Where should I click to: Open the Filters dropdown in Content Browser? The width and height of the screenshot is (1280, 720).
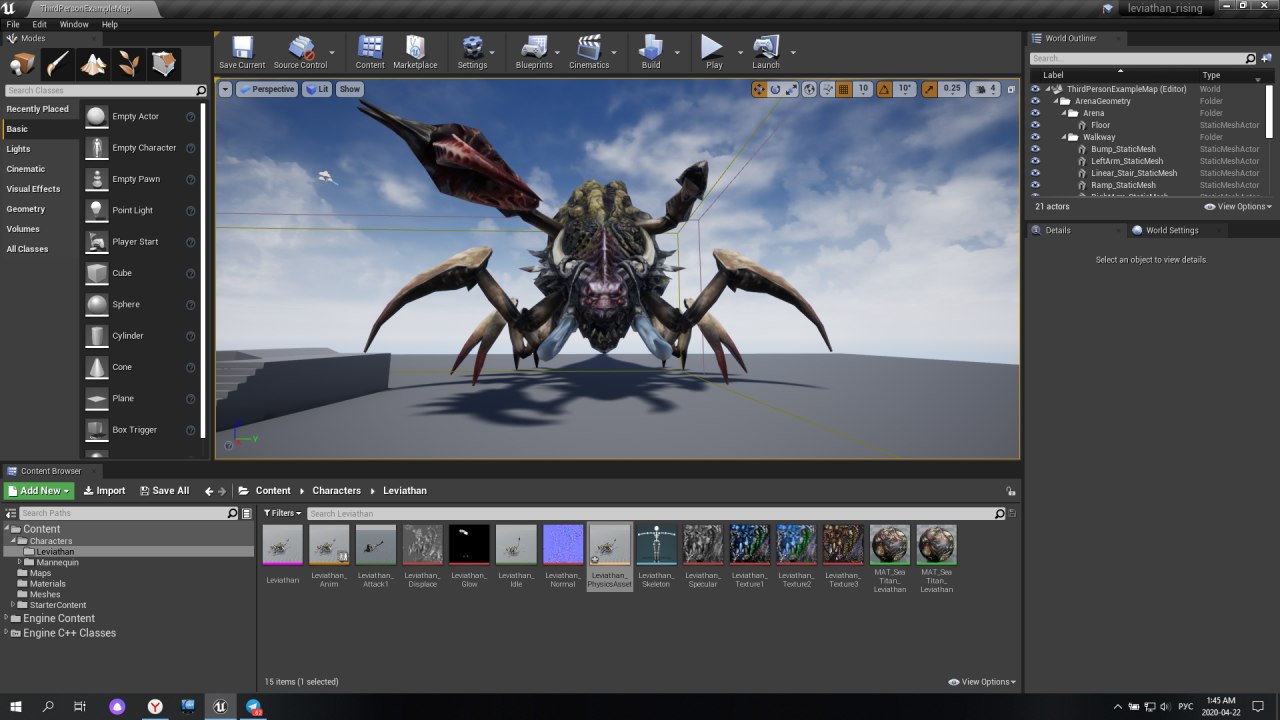point(282,514)
